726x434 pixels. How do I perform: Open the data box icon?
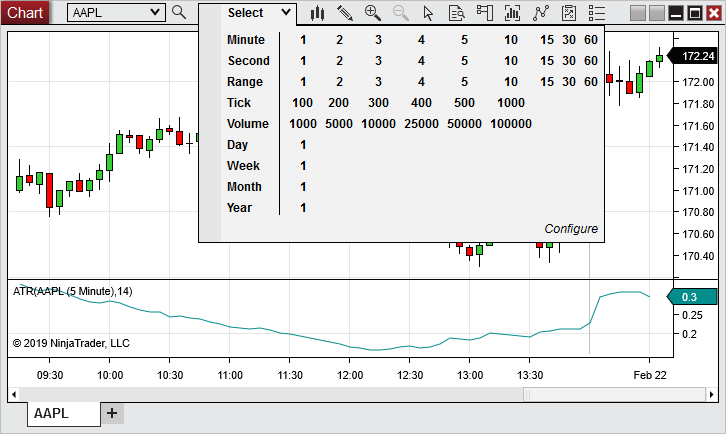click(x=456, y=13)
